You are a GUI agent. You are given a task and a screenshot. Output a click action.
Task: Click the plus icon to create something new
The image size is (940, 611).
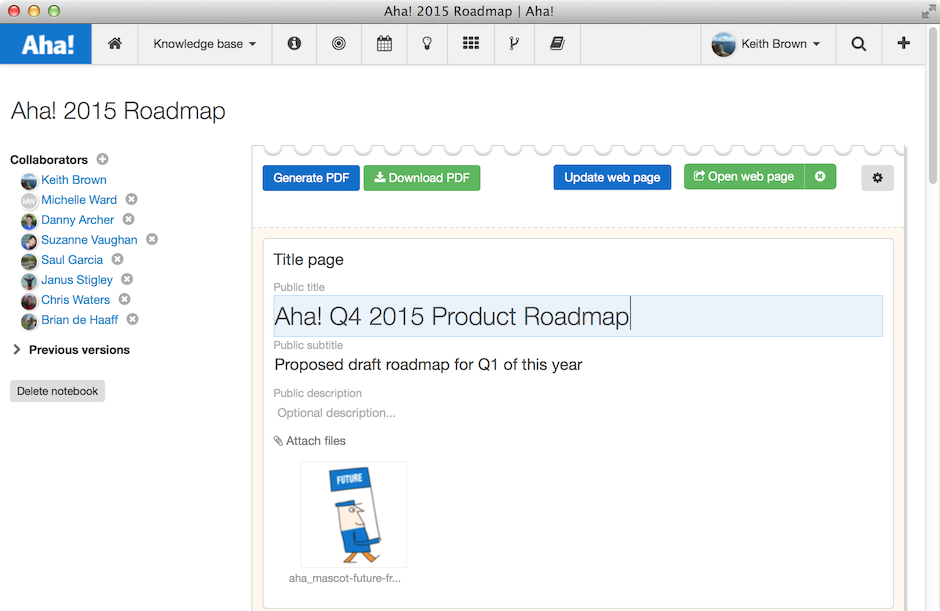click(903, 44)
